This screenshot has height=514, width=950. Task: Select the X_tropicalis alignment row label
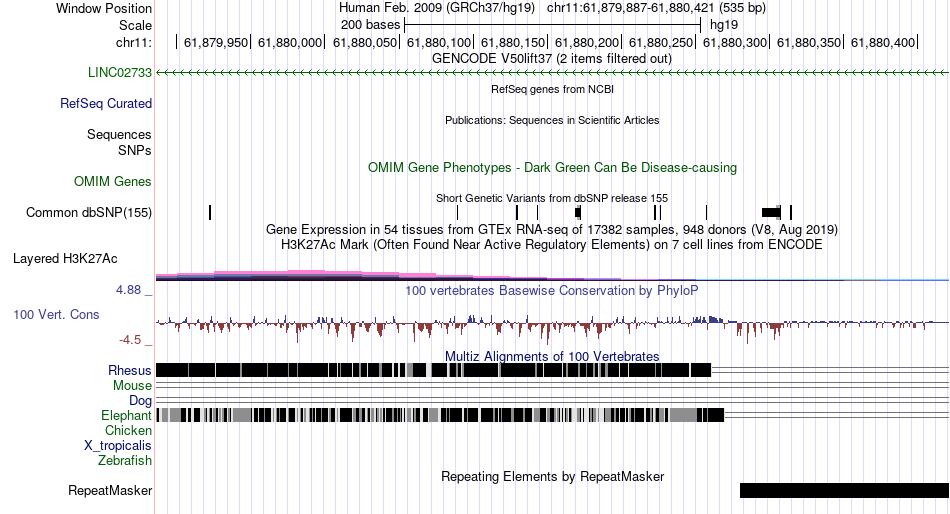pyautogui.click(x=118, y=446)
